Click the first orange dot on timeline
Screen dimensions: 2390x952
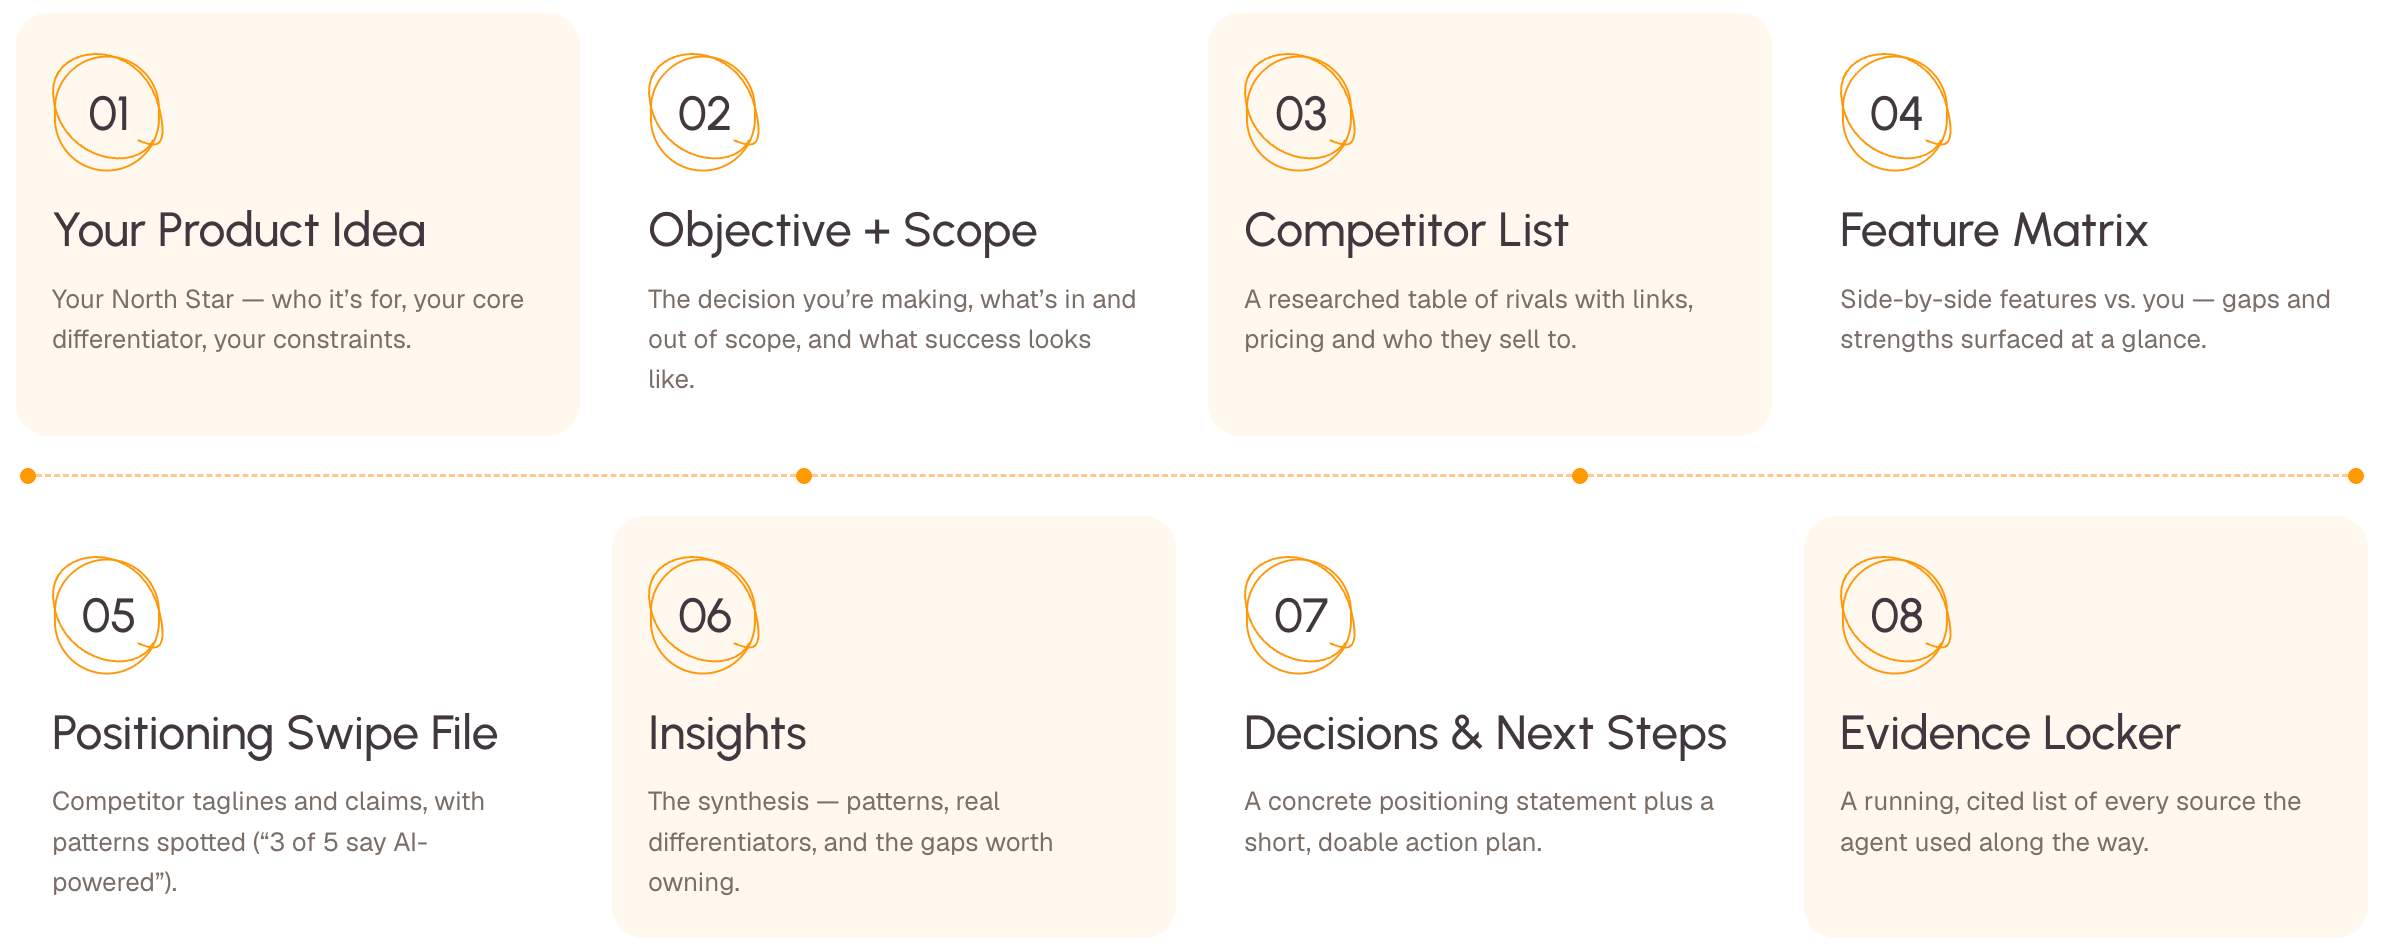click(x=28, y=476)
